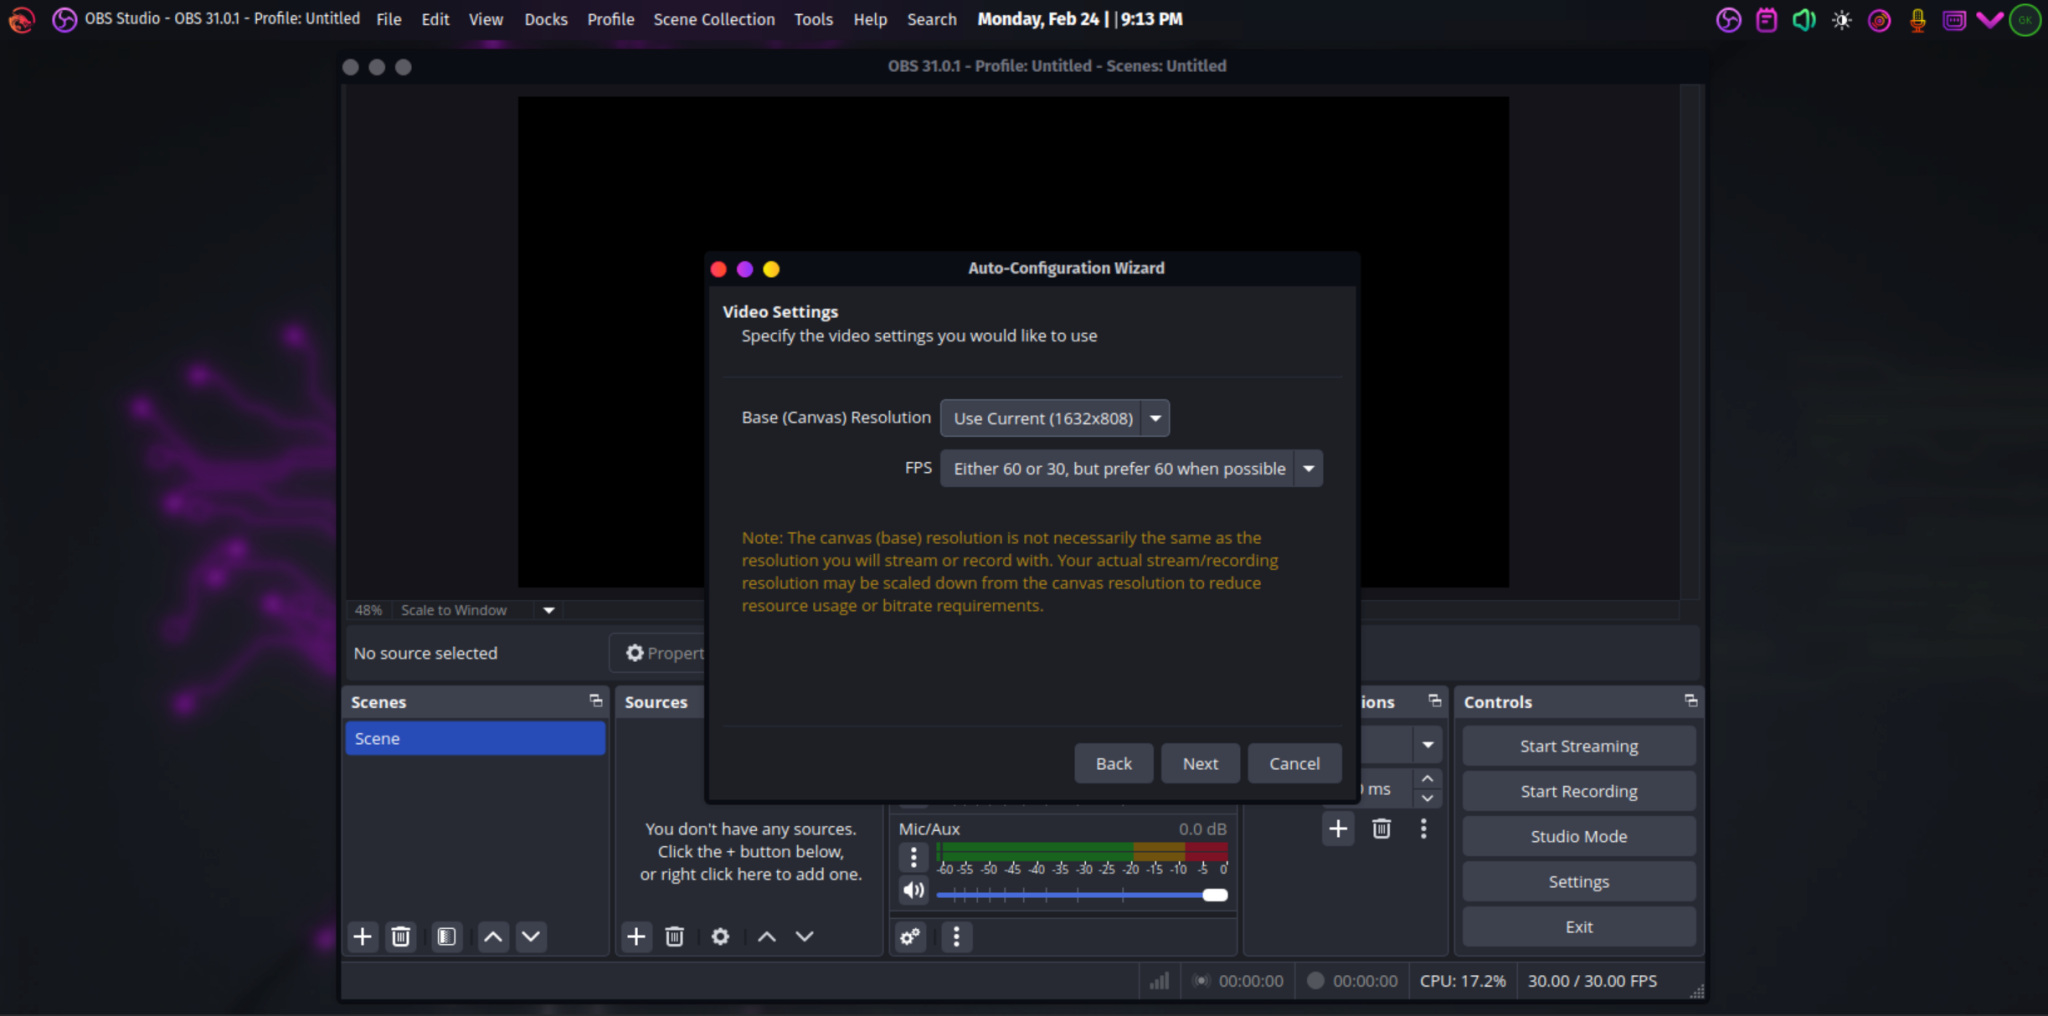Select the Scene in the Scenes list
This screenshot has width=2048, height=1016.
(474, 738)
